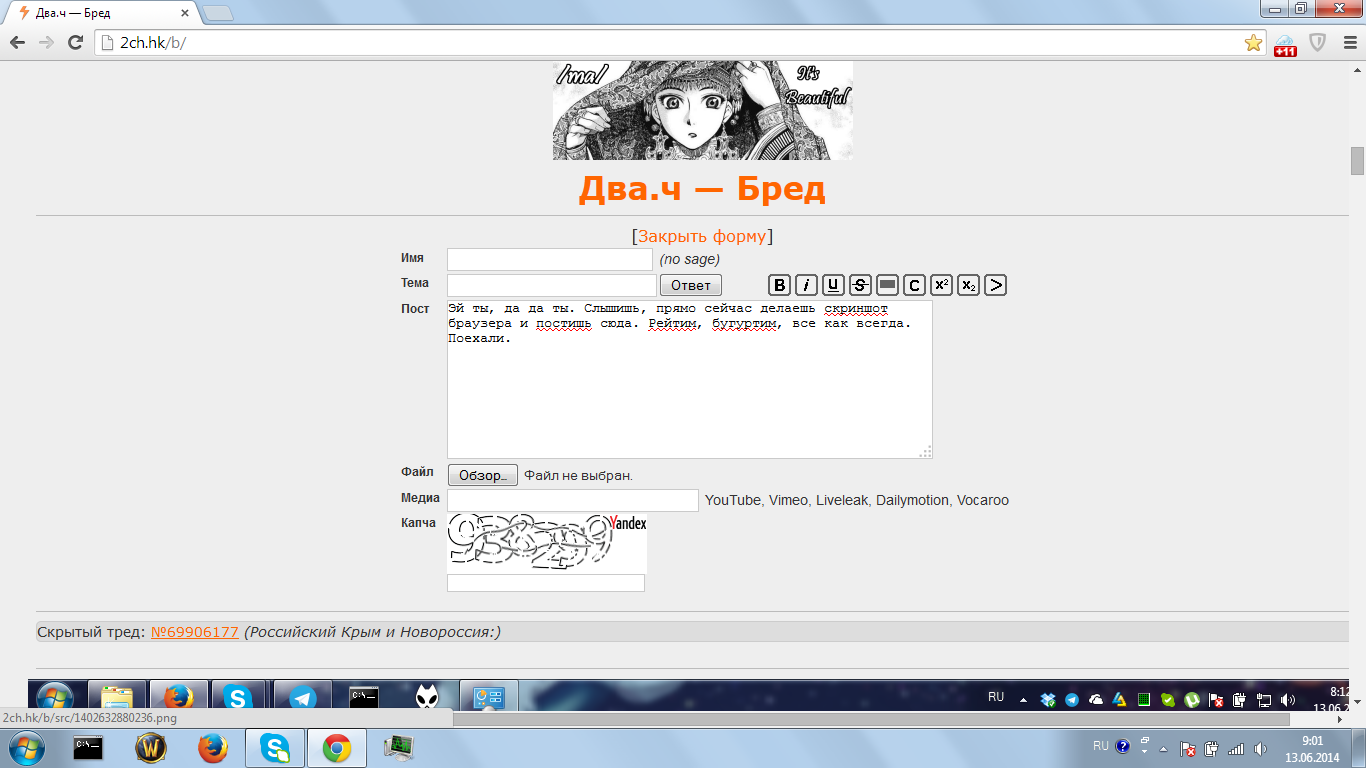Click the status bar URL 2ch.hk/b/src/1402632880236.png

coord(90,718)
